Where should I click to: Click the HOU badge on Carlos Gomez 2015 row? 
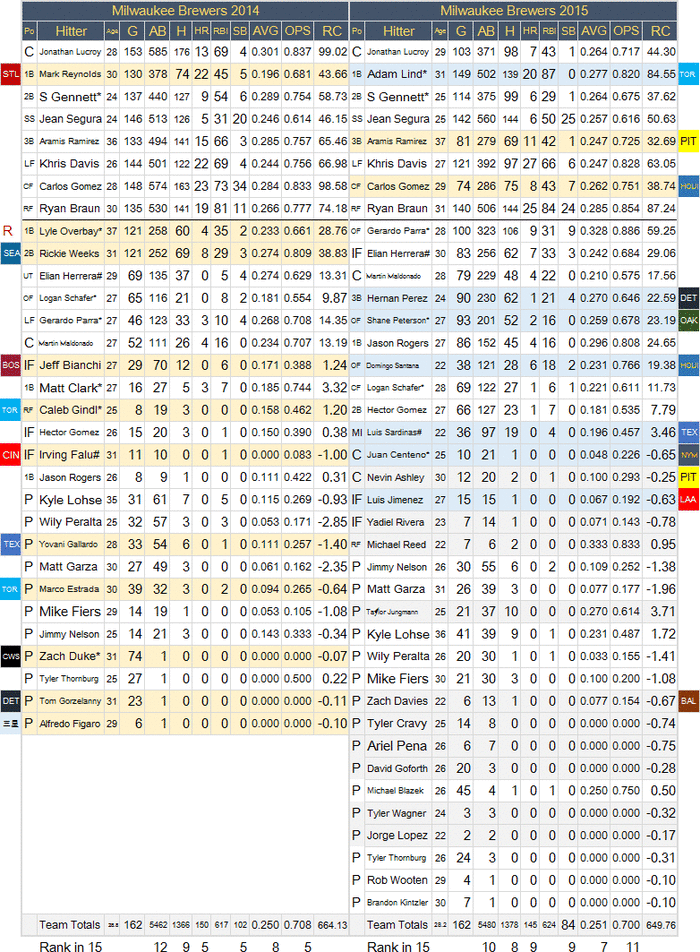pos(688,186)
